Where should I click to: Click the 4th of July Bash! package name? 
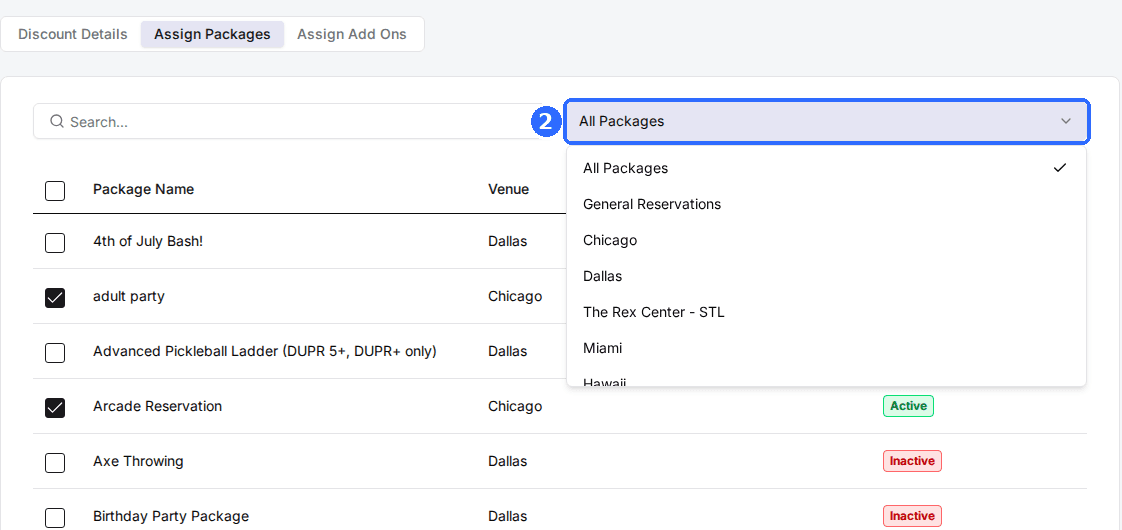(148, 241)
